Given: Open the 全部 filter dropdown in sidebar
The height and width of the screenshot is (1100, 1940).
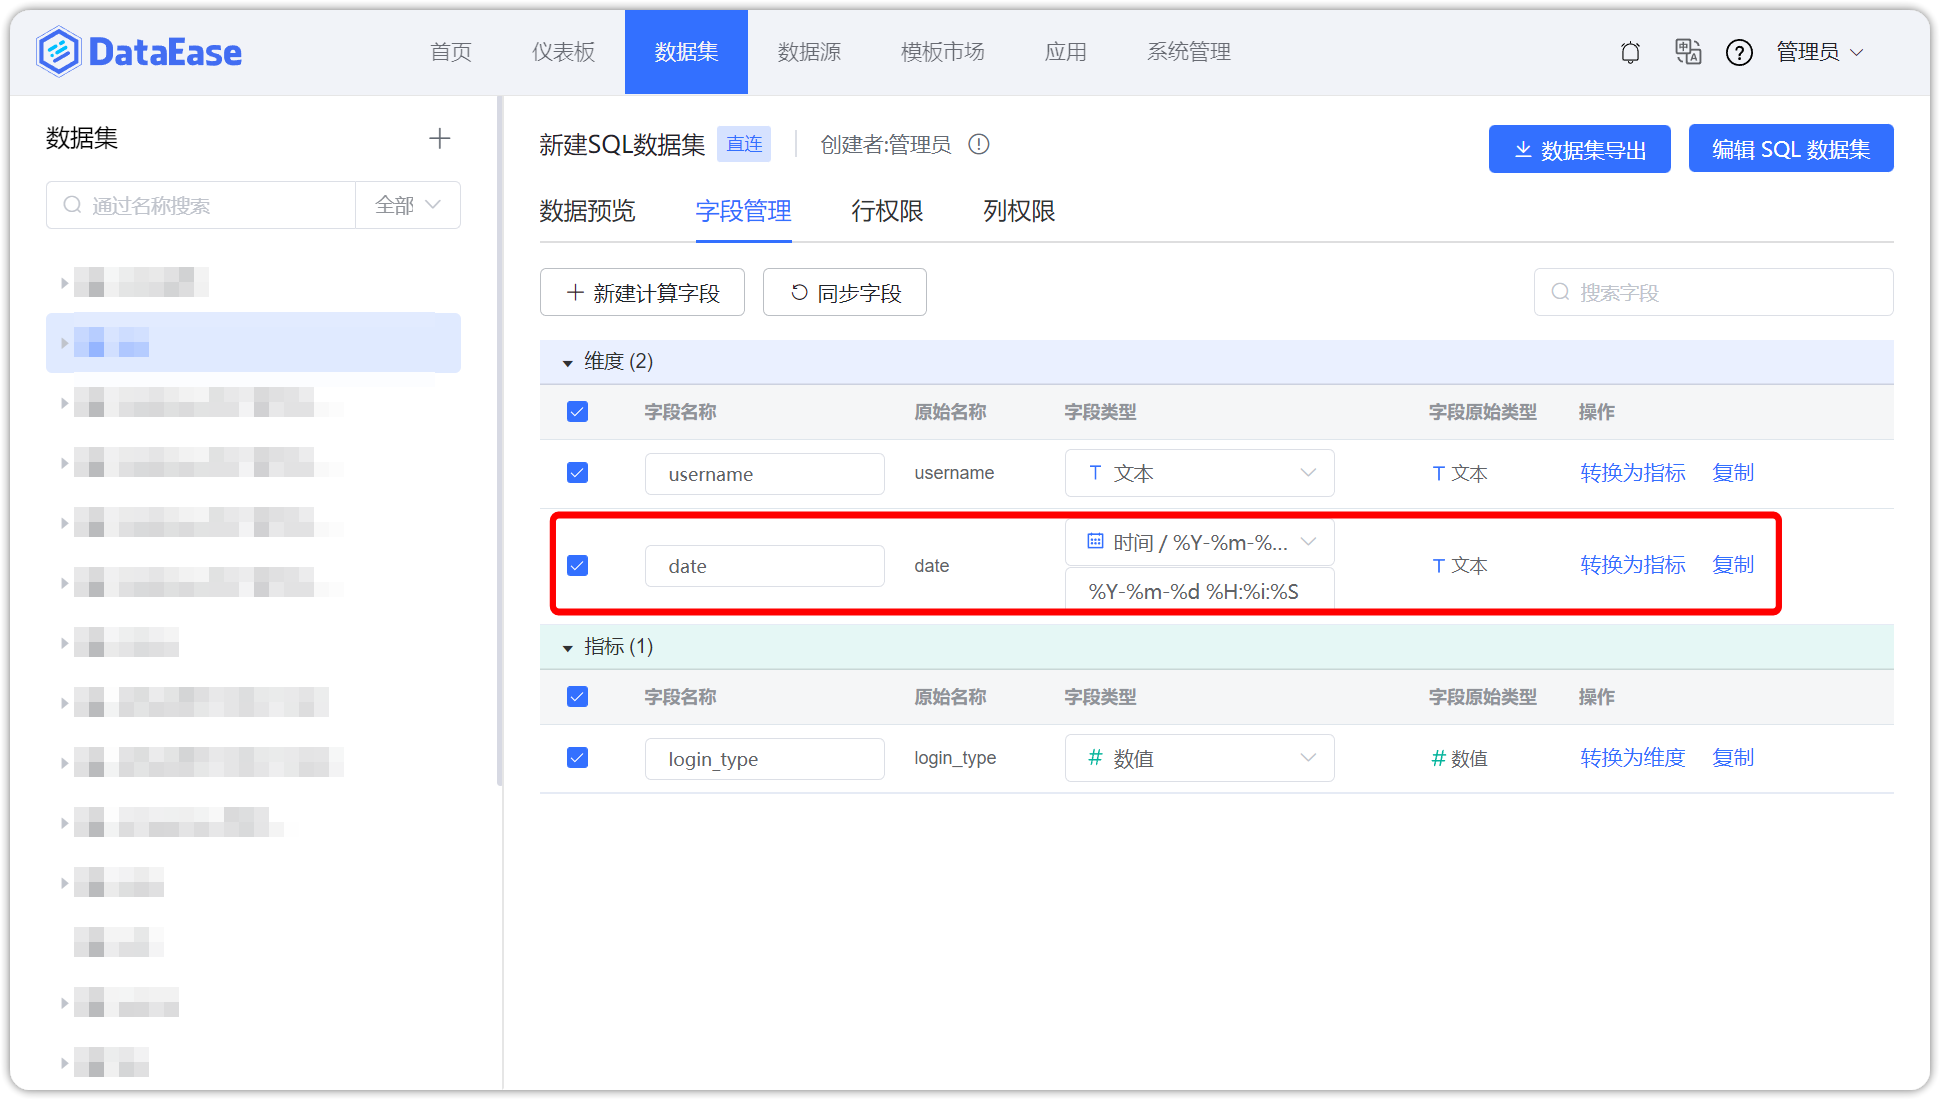Looking at the screenshot, I should click(408, 204).
